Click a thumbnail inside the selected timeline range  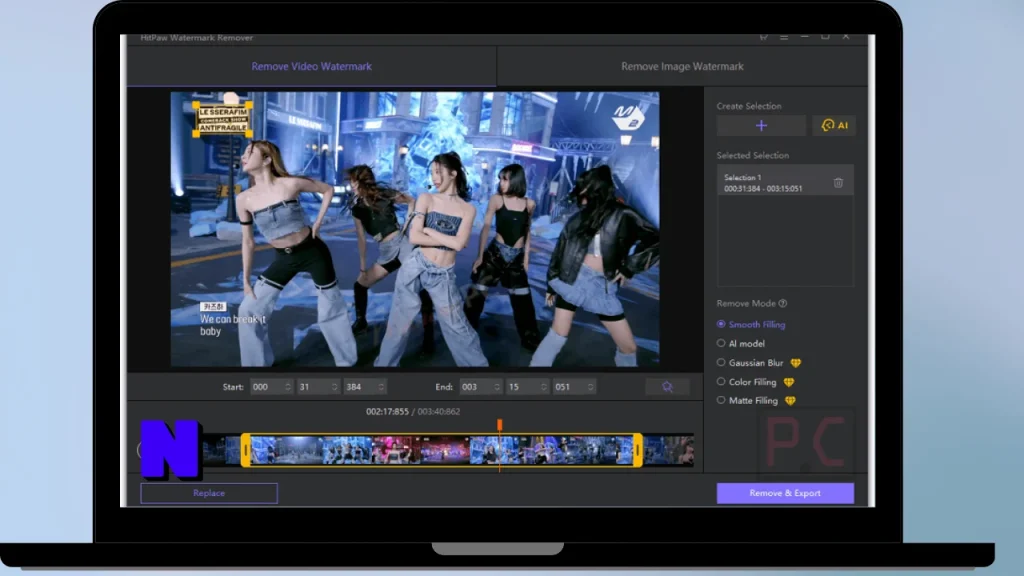coord(441,450)
